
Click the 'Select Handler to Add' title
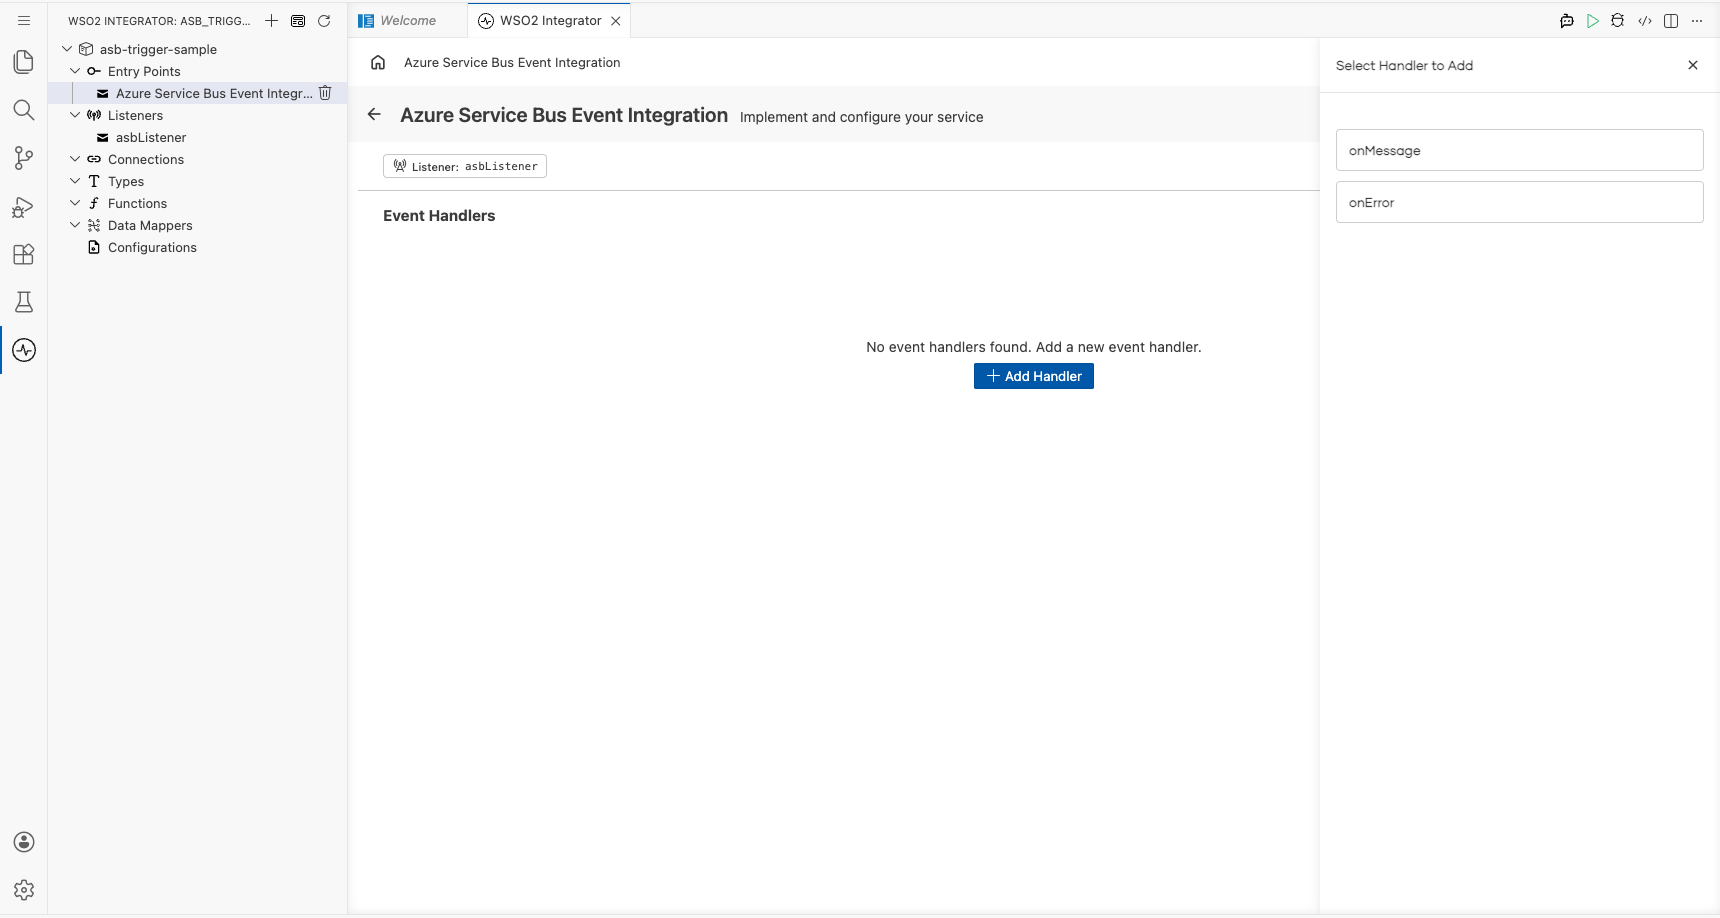click(1404, 65)
